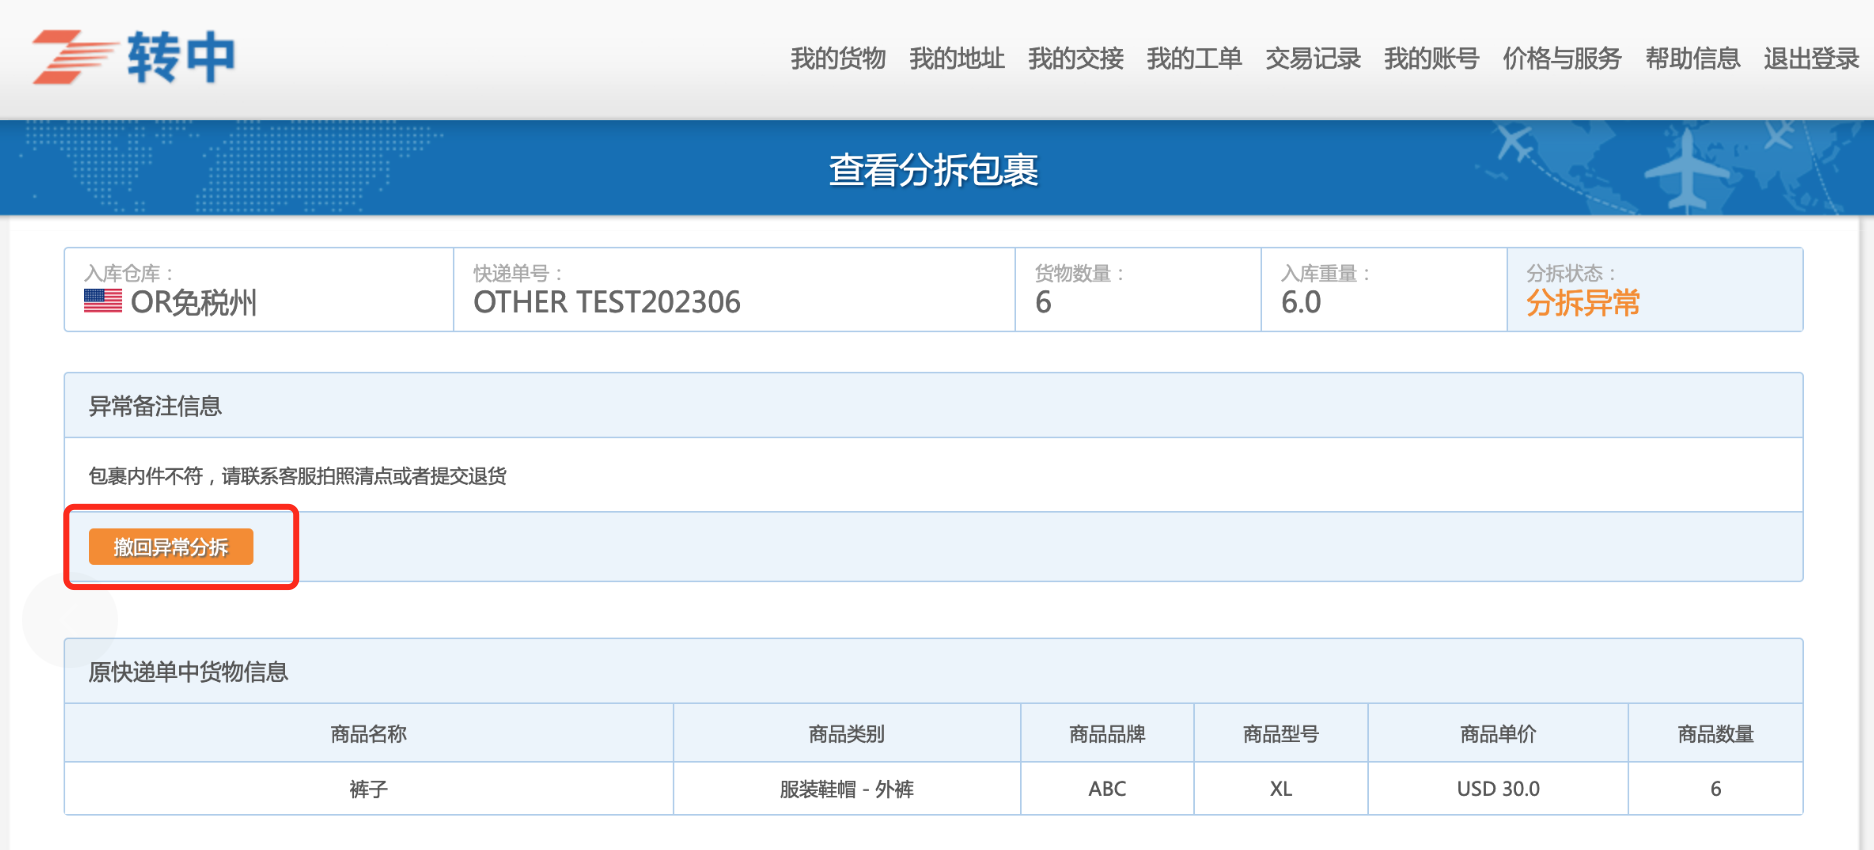1874x850 pixels.
Task: Click the 入库重量 label
Action: (1325, 273)
